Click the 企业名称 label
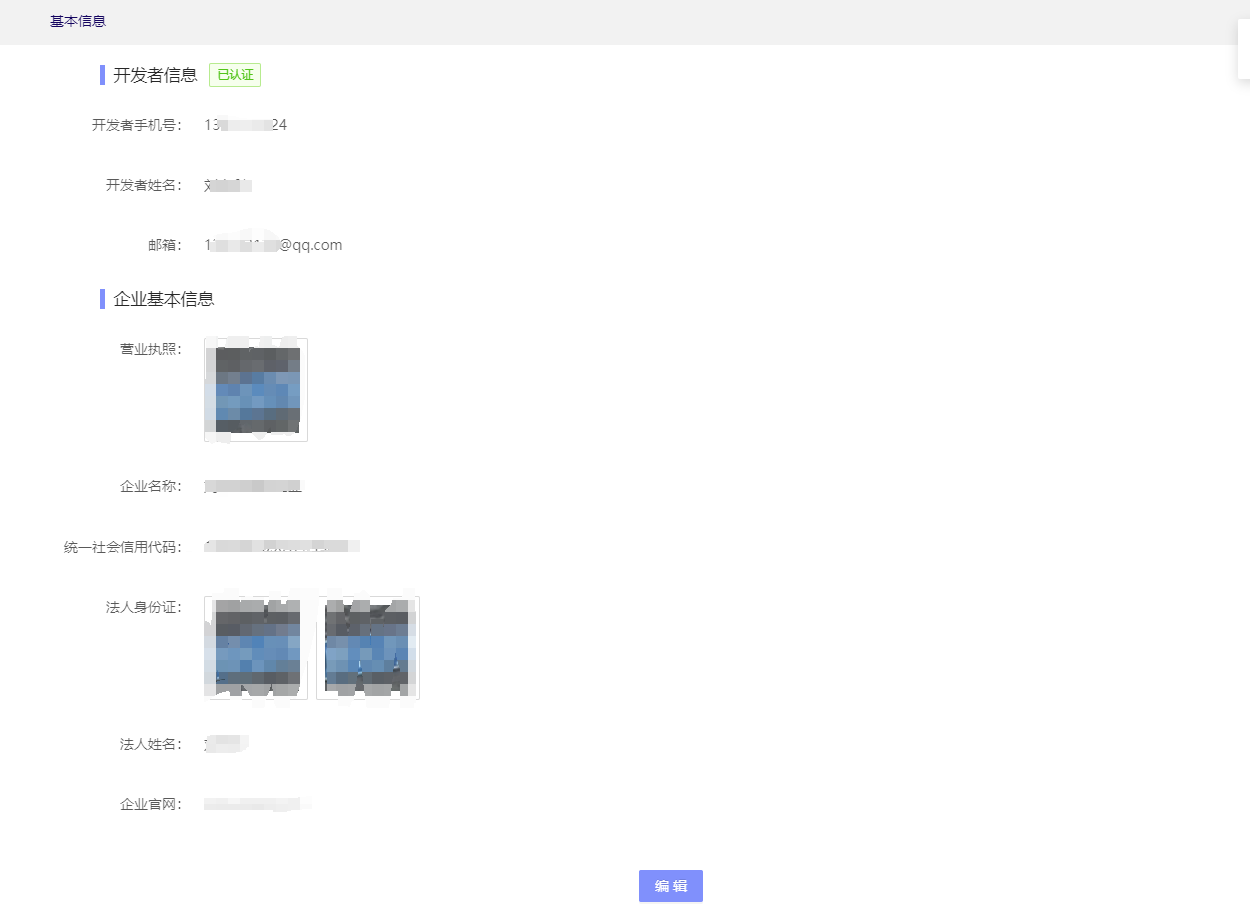 (x=151, y=487)
